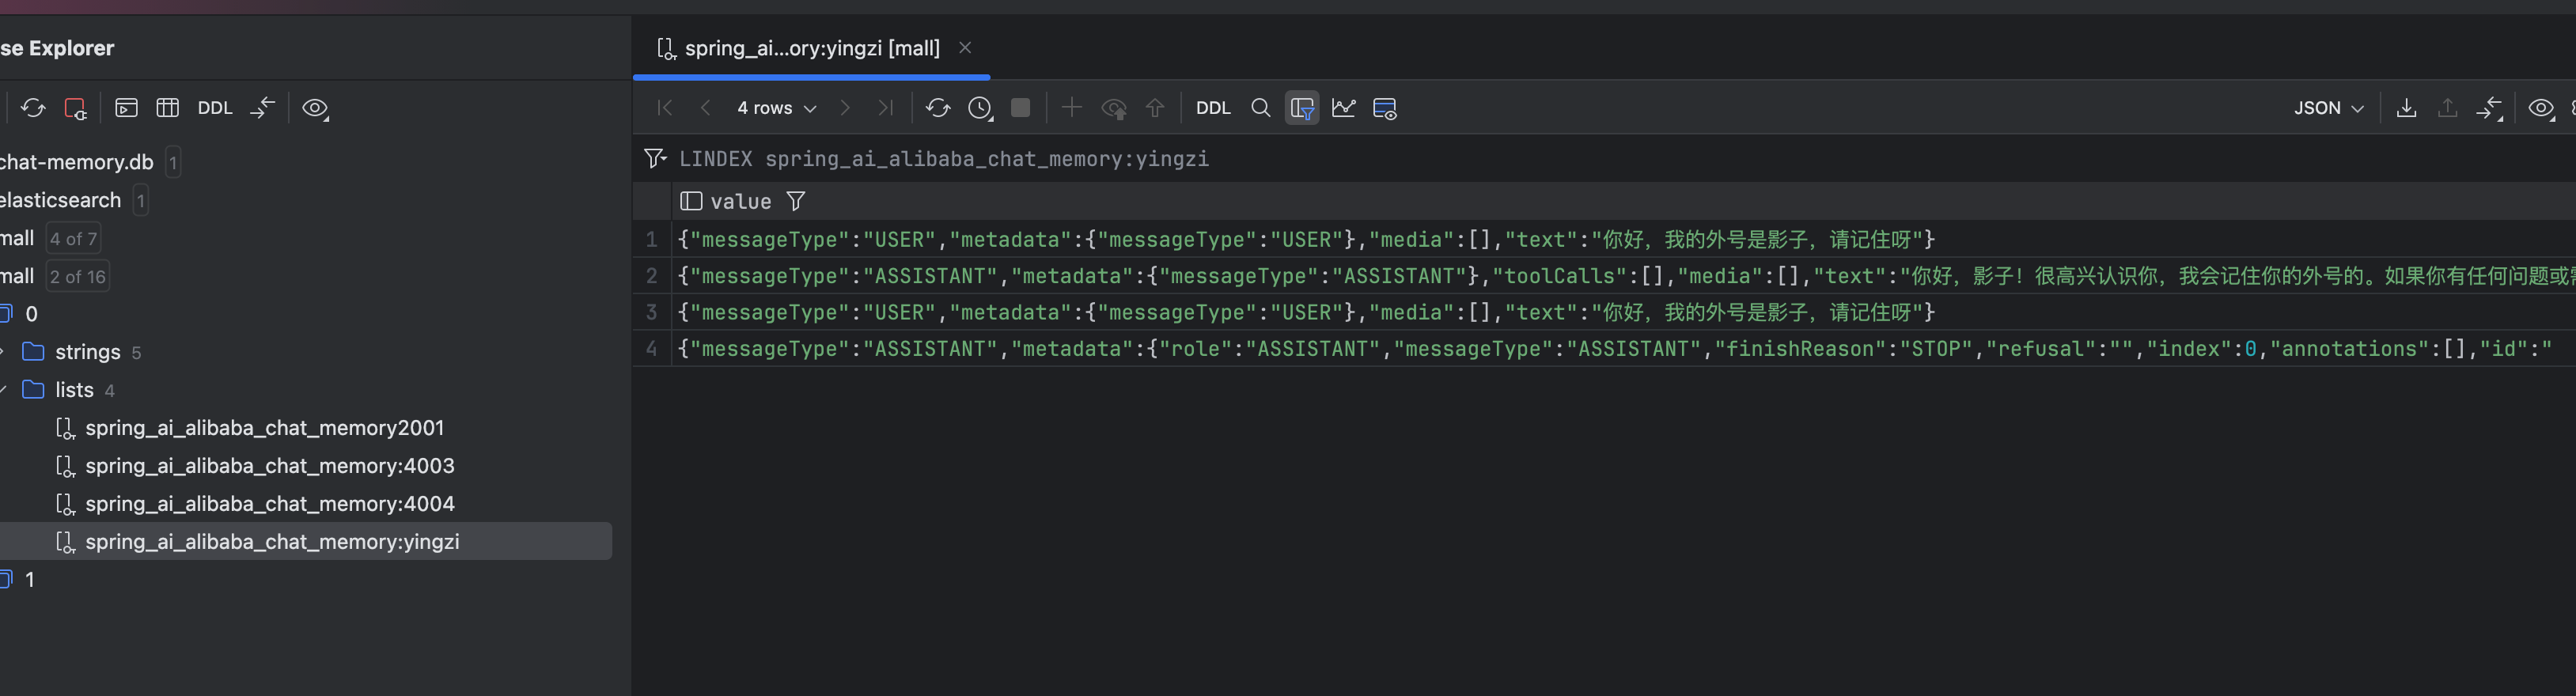Open find with magnifier icon
Screen dimensions: 2576x696
(x=1261, y=108)
